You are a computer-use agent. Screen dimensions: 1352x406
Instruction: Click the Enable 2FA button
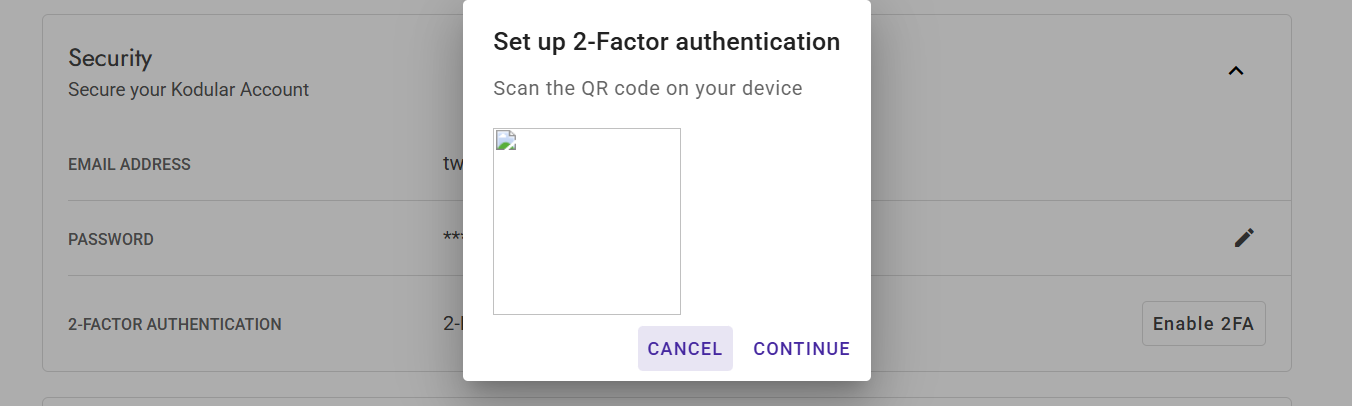pos(1203,324)
